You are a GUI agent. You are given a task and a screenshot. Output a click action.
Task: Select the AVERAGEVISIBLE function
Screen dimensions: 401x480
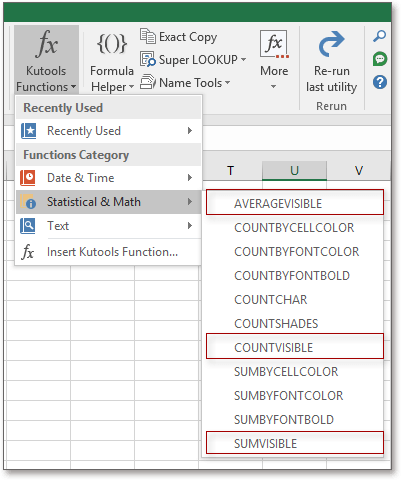[x=295, y=203]
